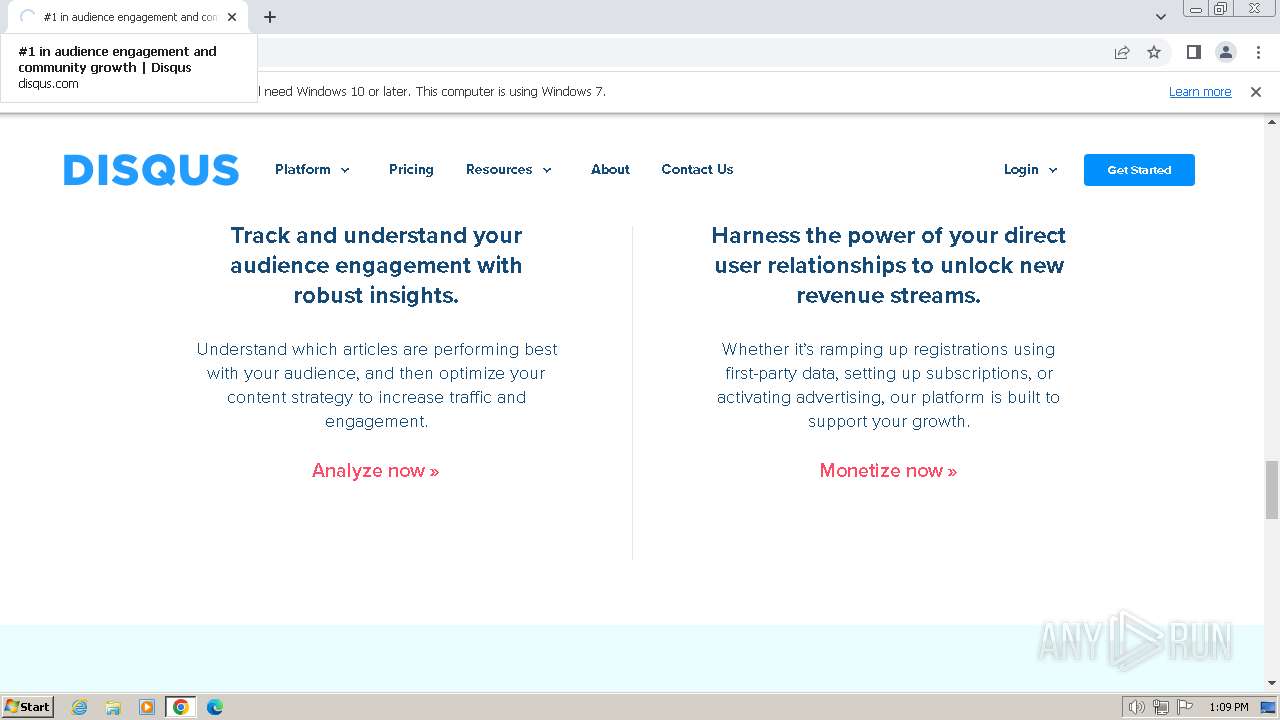Click heading 'Track and understand your audience engagement'
The image size is (1280, 720).
376,265
